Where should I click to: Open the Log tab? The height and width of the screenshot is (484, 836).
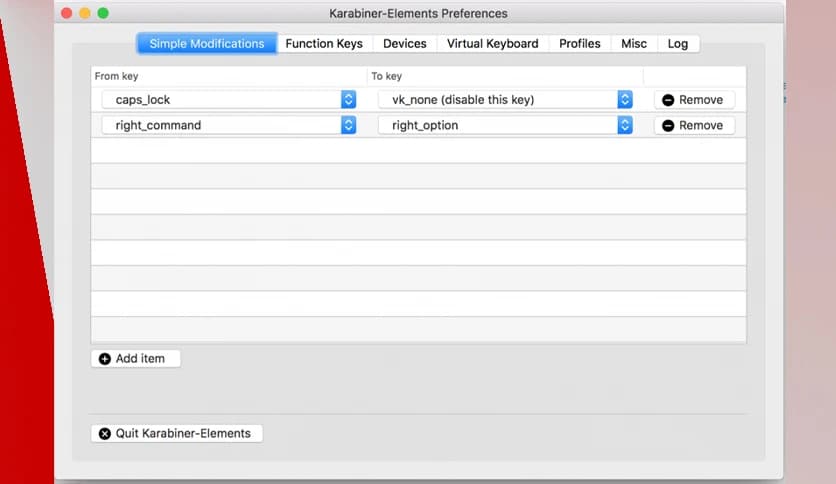678,44
